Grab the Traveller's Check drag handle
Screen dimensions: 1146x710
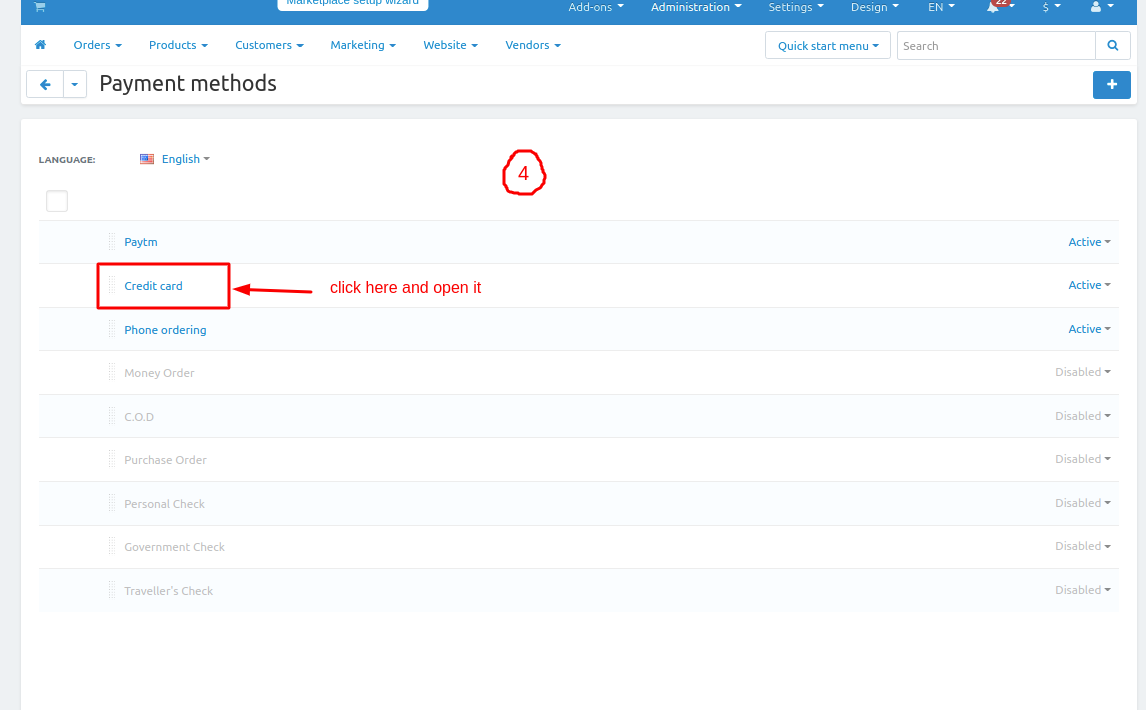pos(112,591)
